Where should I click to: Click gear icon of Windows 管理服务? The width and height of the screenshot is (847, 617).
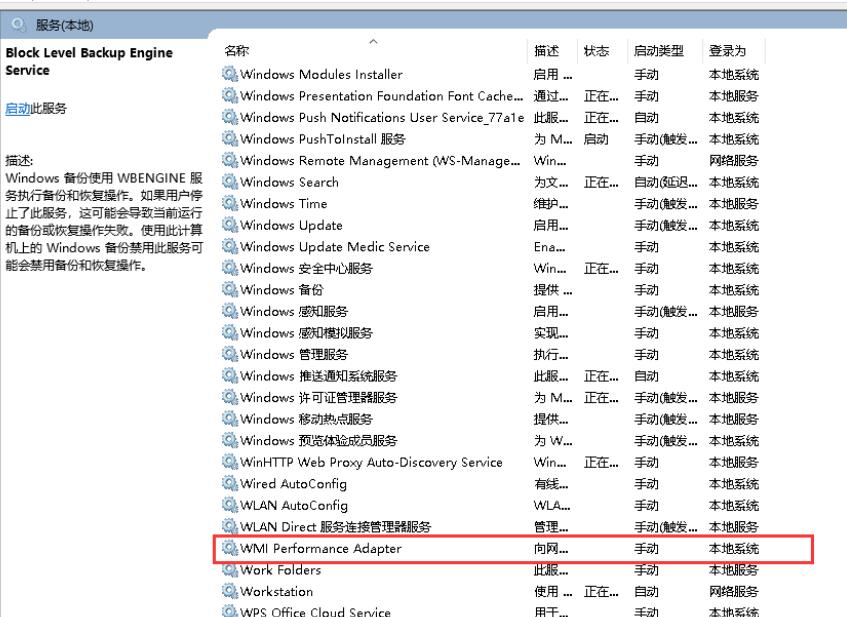[230, 354]
